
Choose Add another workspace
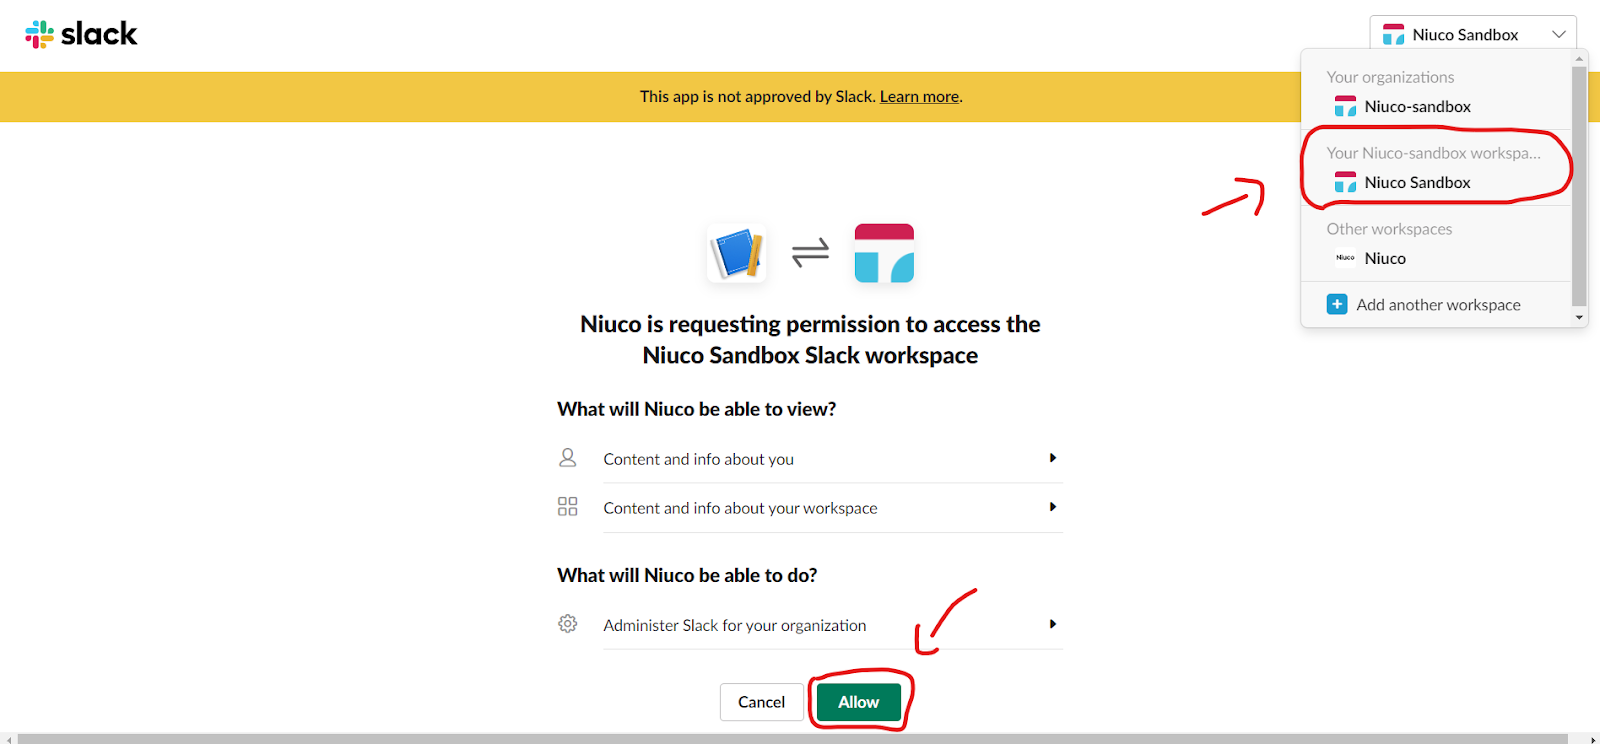(1438, 304)
